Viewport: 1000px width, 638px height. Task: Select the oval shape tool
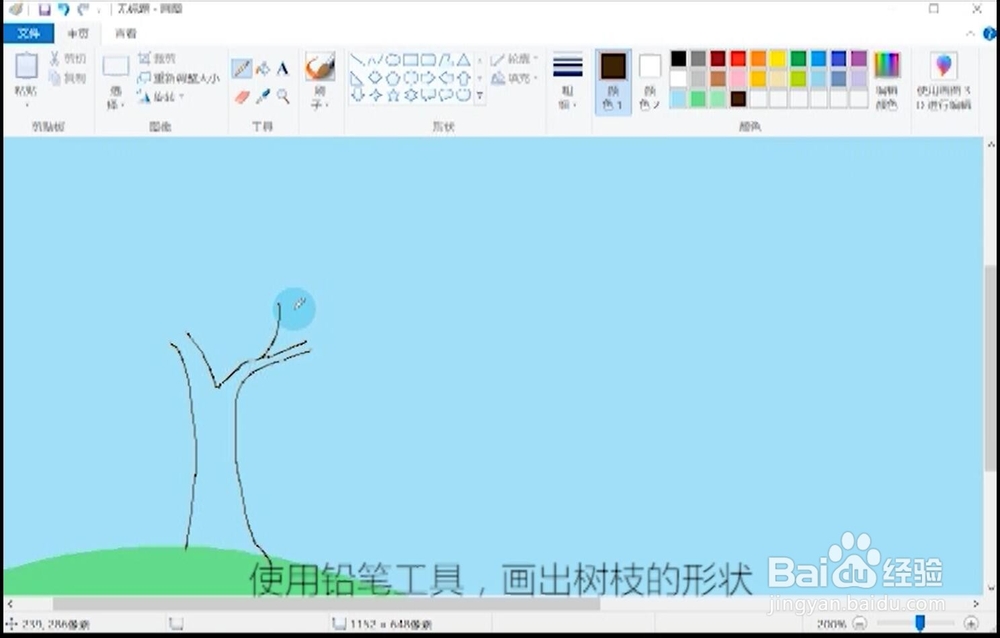pyautogui.click(x=392, y=58)
